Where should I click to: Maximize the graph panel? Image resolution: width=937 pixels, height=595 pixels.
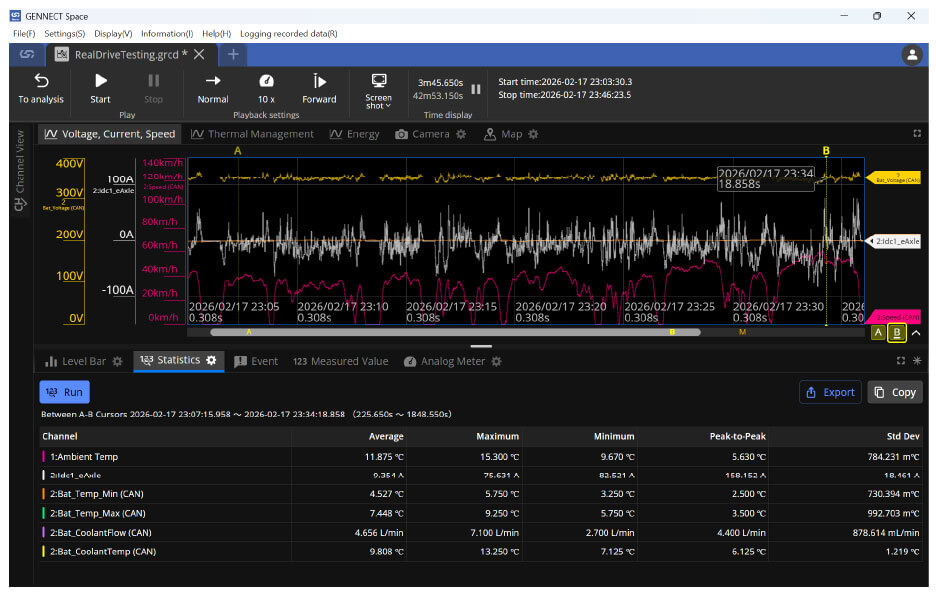click(917, 133)
